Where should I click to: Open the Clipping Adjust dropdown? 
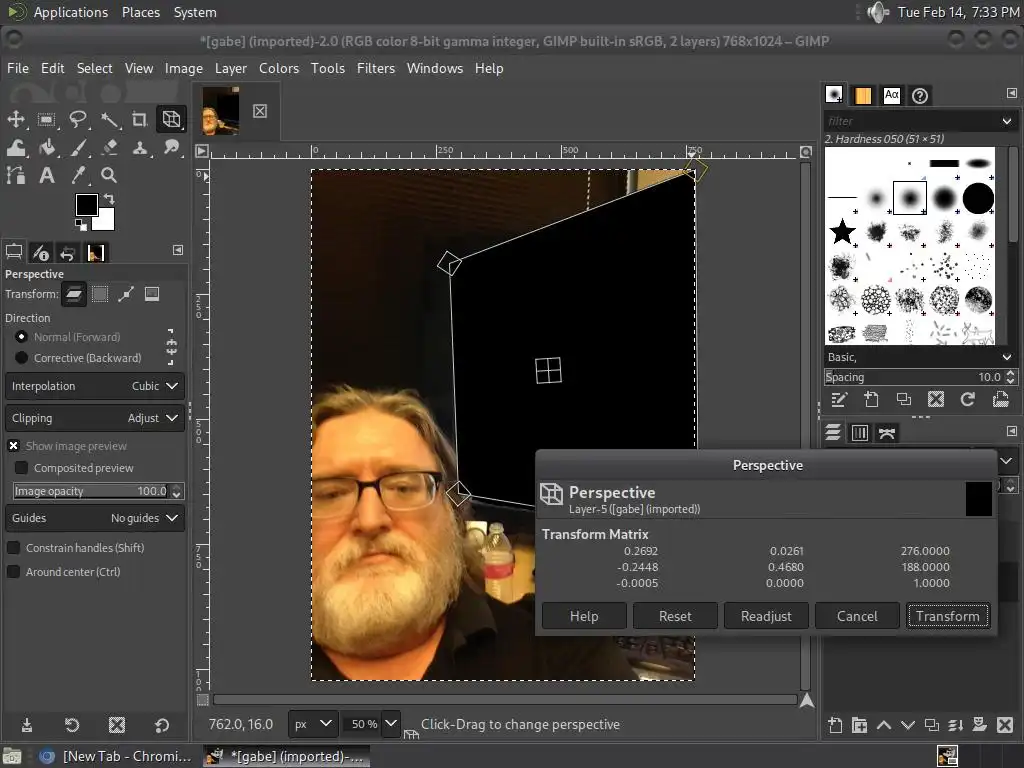(95, 418)
